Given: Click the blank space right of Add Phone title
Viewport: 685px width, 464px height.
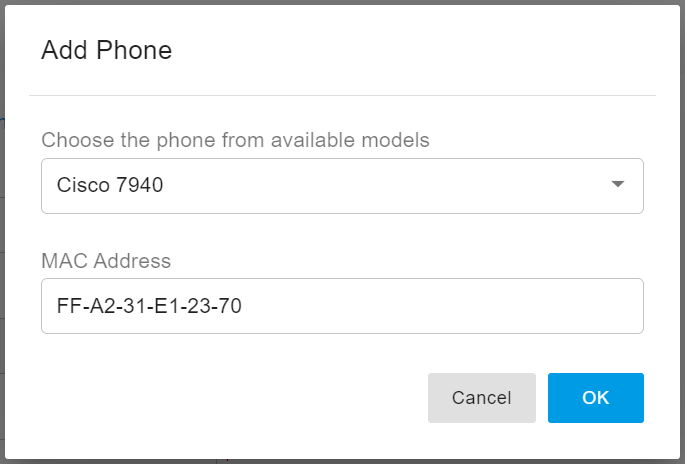Looking at the screenshot, I should point(420,51).
